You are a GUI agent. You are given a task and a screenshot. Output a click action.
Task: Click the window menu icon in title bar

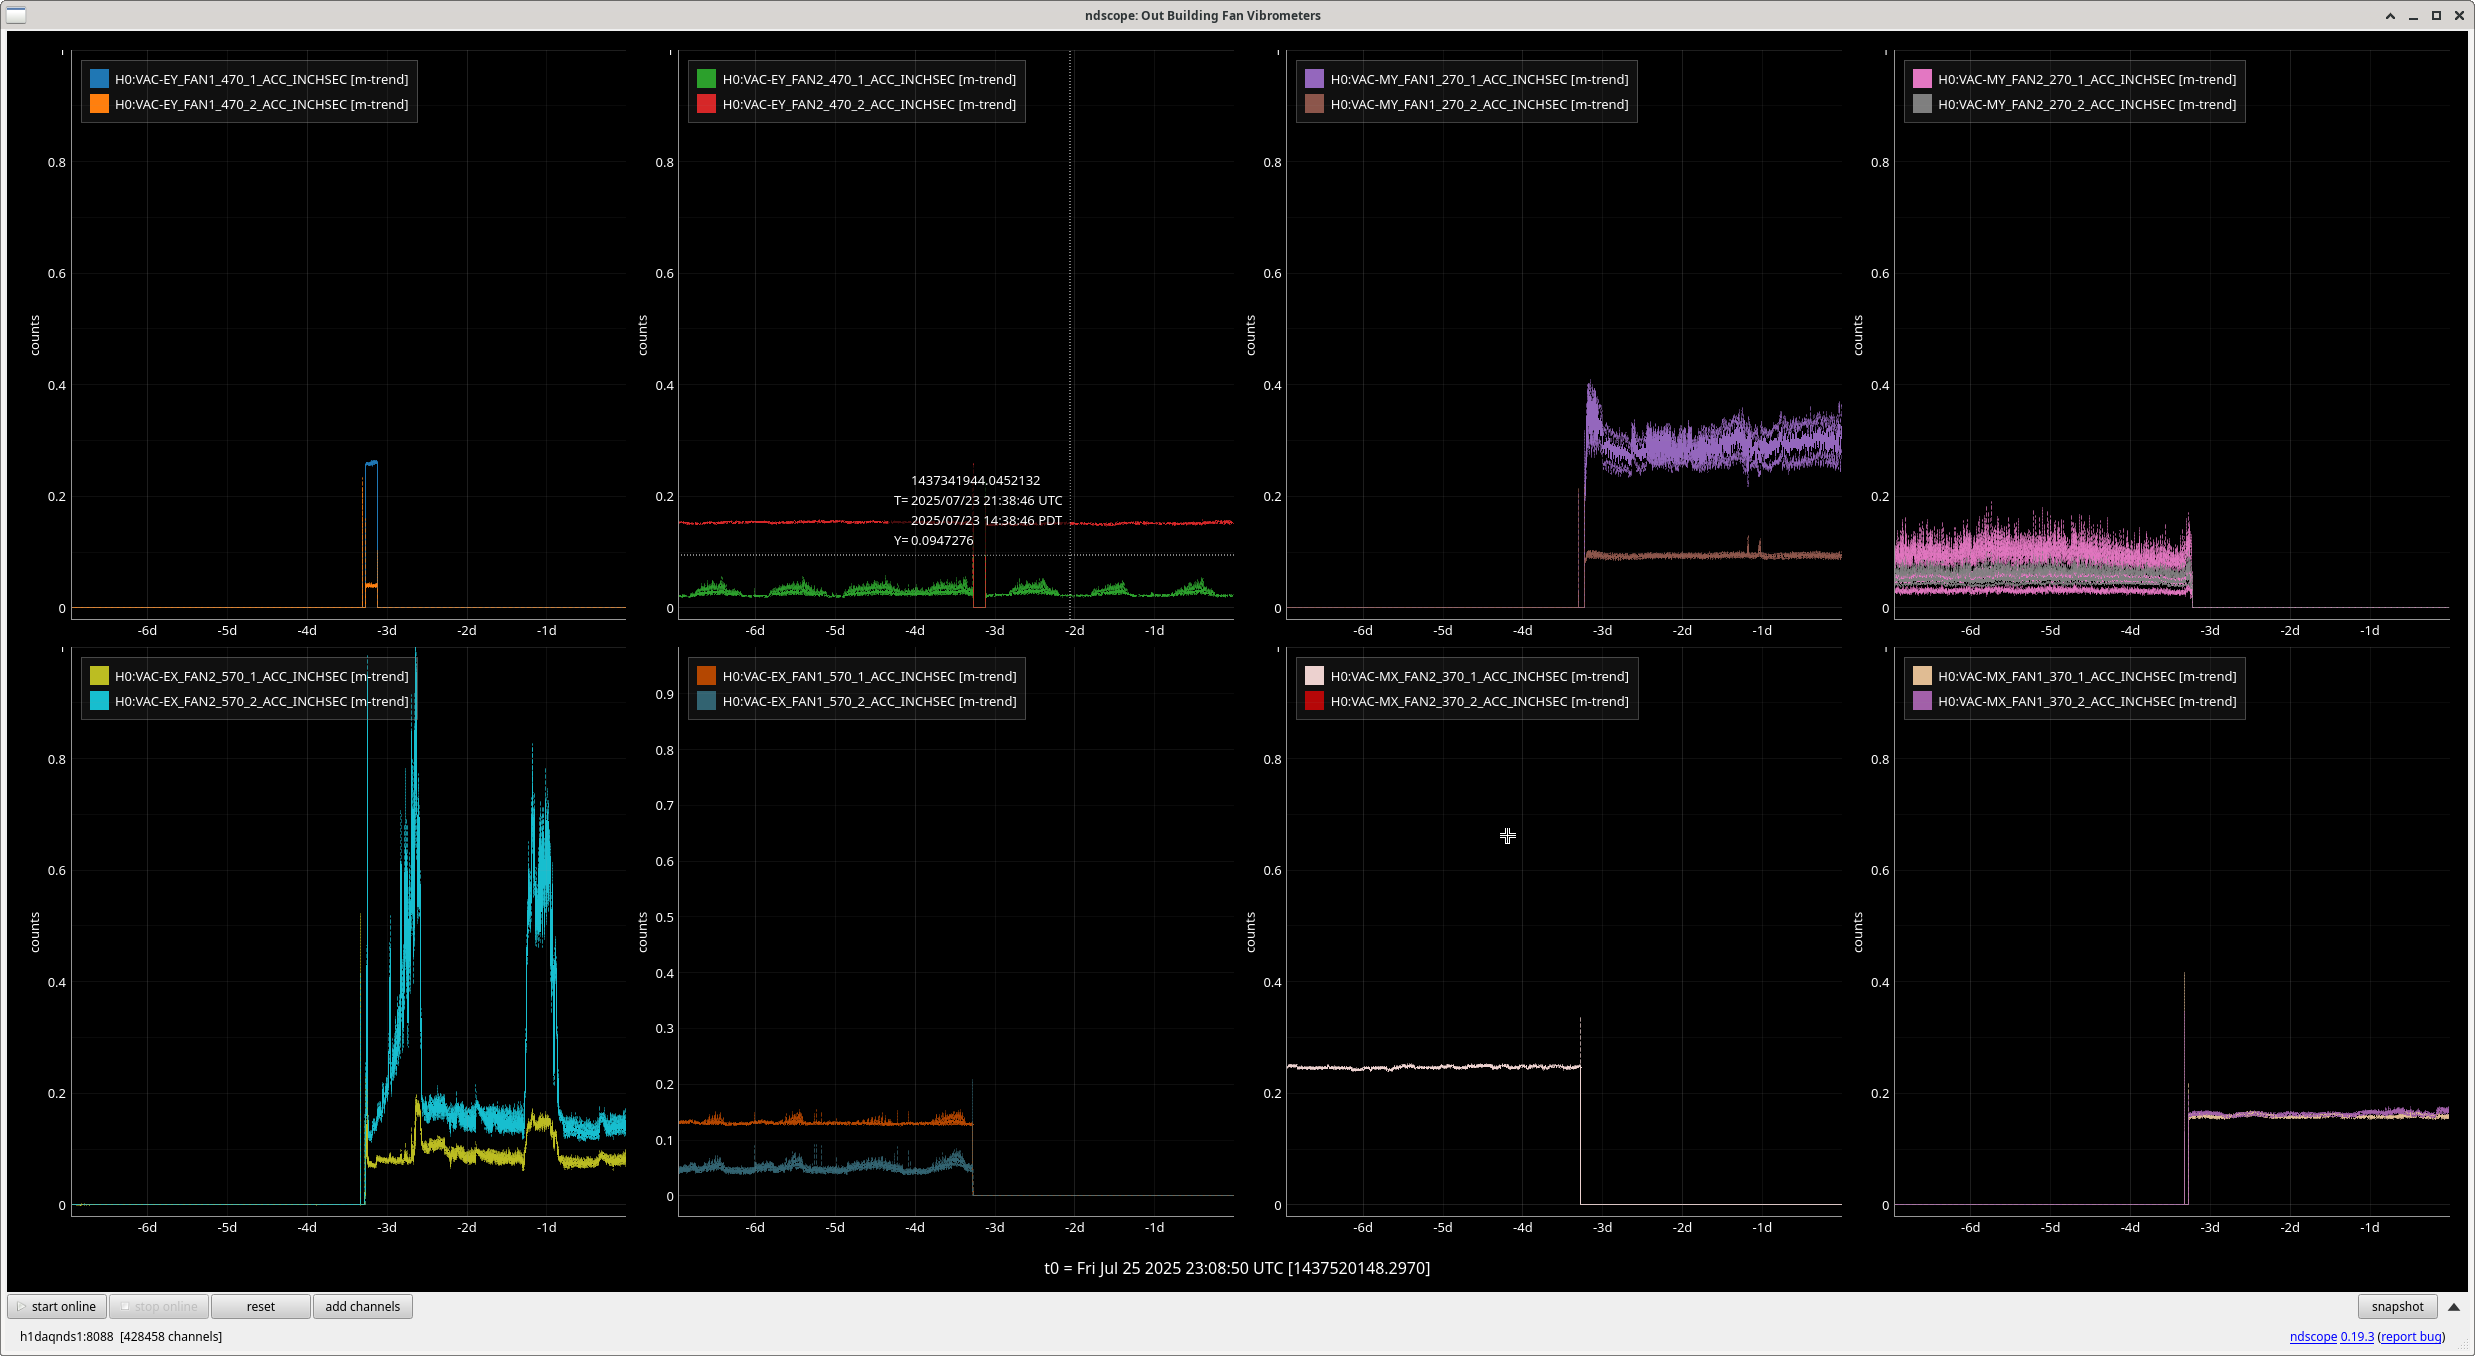click(x=16, y=15)
